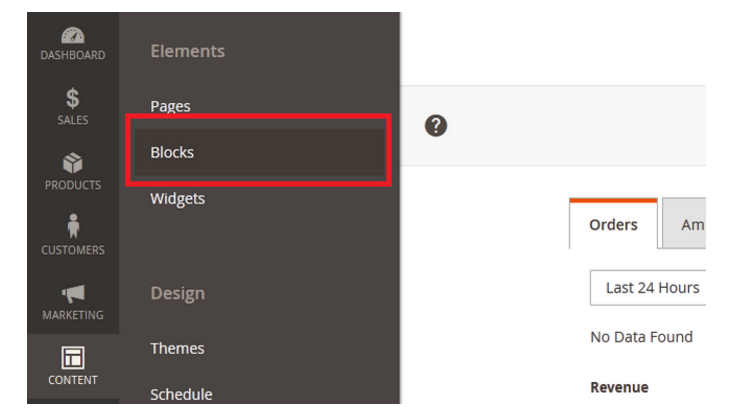
Task: Click the Sales dollar sign icon
Action: 73,98
